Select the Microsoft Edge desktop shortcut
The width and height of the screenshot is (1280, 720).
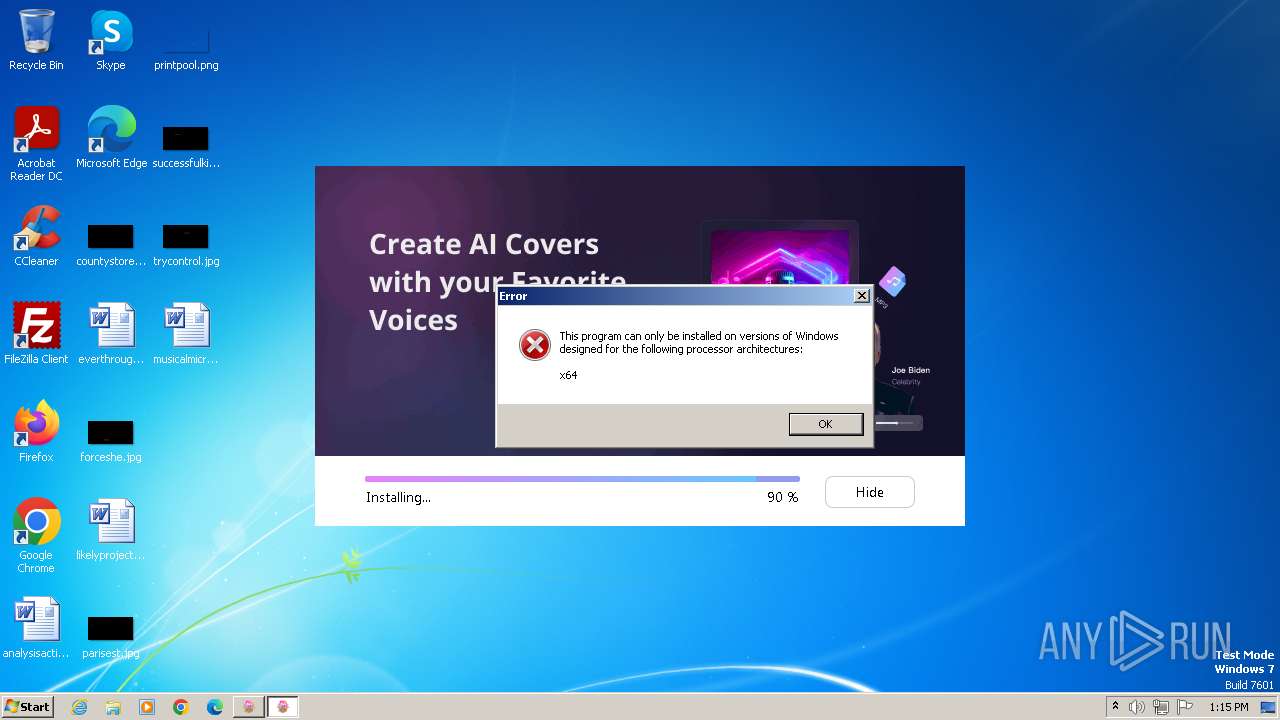click(111, 138)
